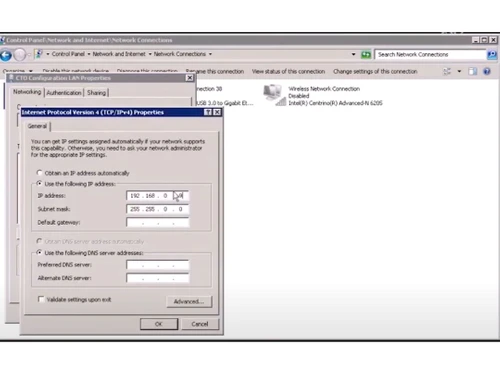Expand the arrow after Control Panel breadcrumb
Viewport: 500px width, 375px height.
point(89,54)
